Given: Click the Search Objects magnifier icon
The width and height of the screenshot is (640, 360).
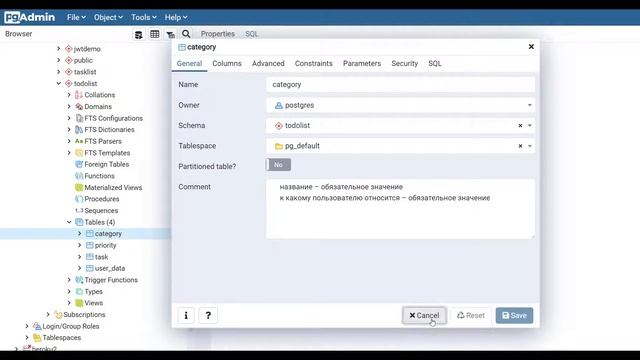Looking at the screenshot, I should click(186, 34).
